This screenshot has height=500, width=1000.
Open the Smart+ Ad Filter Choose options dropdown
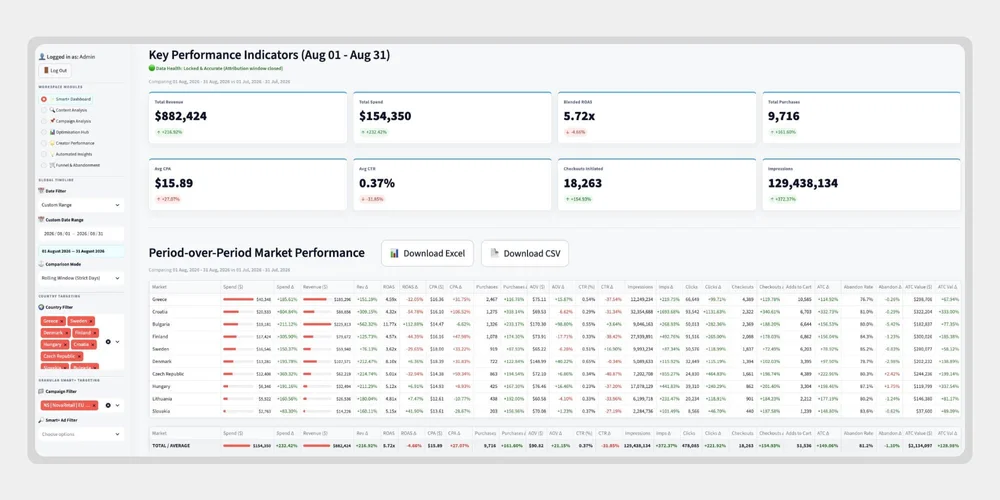(x=81, y=434)
